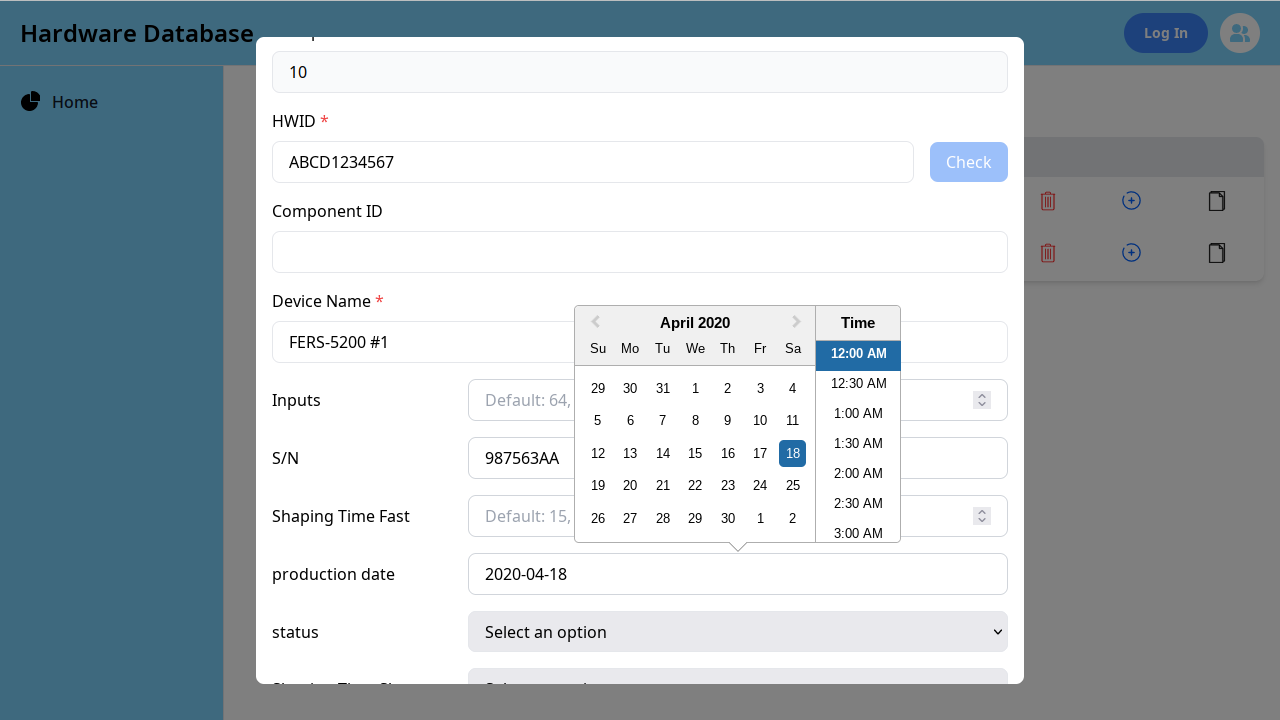Click the first row copy document icon
Screen dimensions: 1280x720
pos(1217,201)
